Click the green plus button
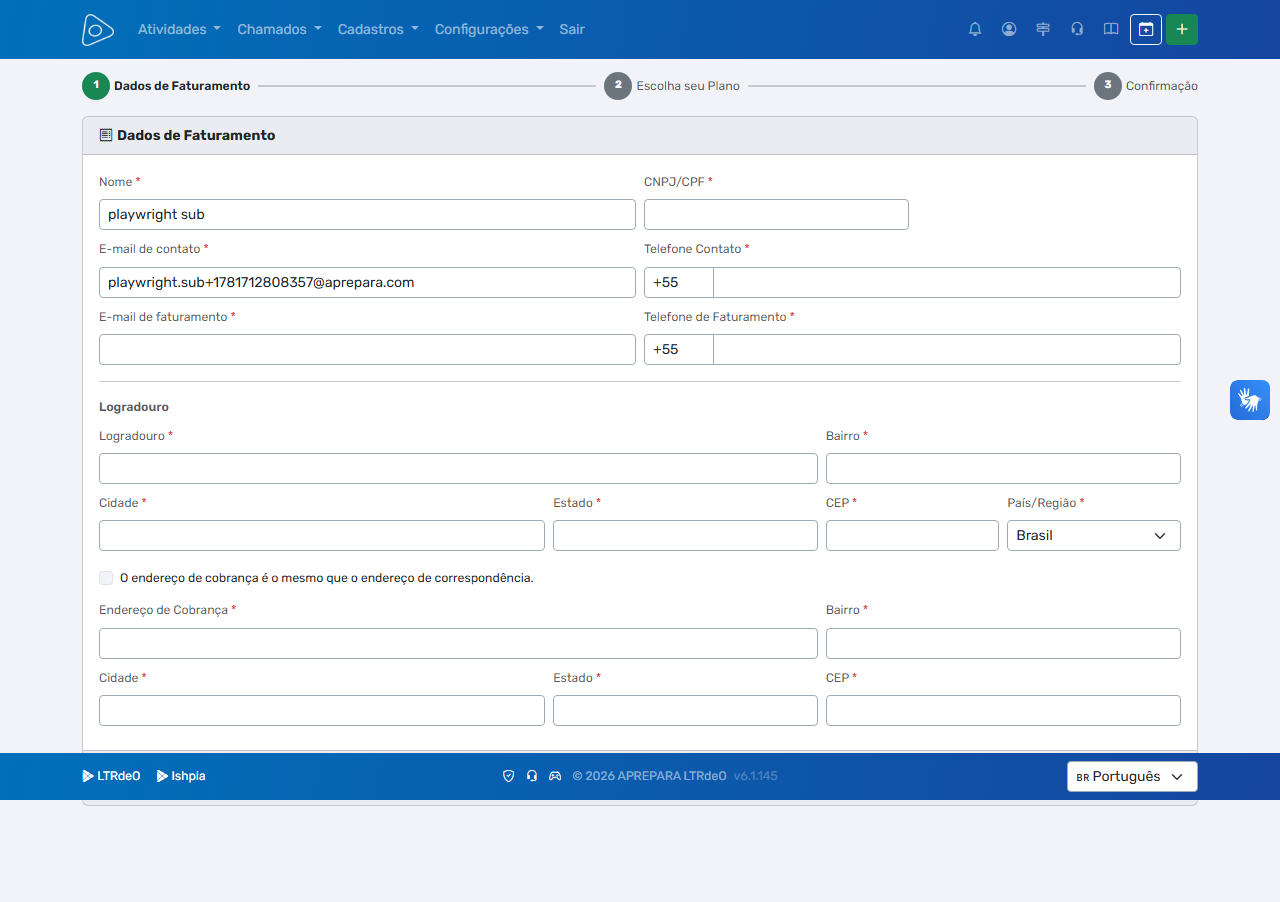This screenshot has width=1280, height=902. (x=1182, y=29)
